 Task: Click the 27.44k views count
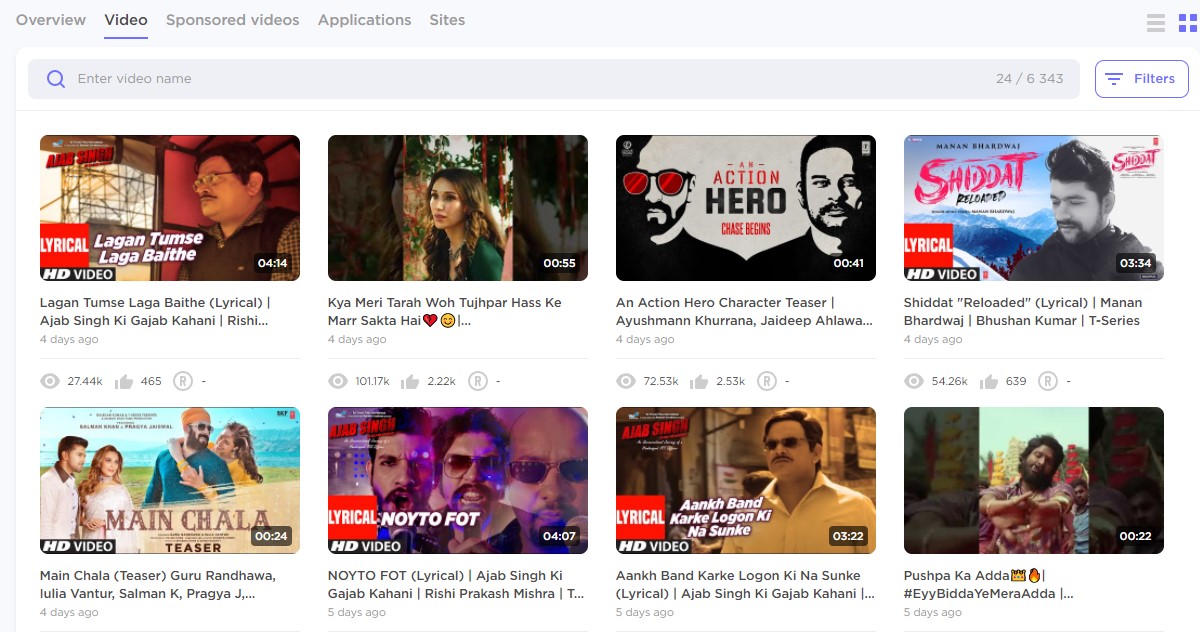pyautogui.click(x=85, y=381)
